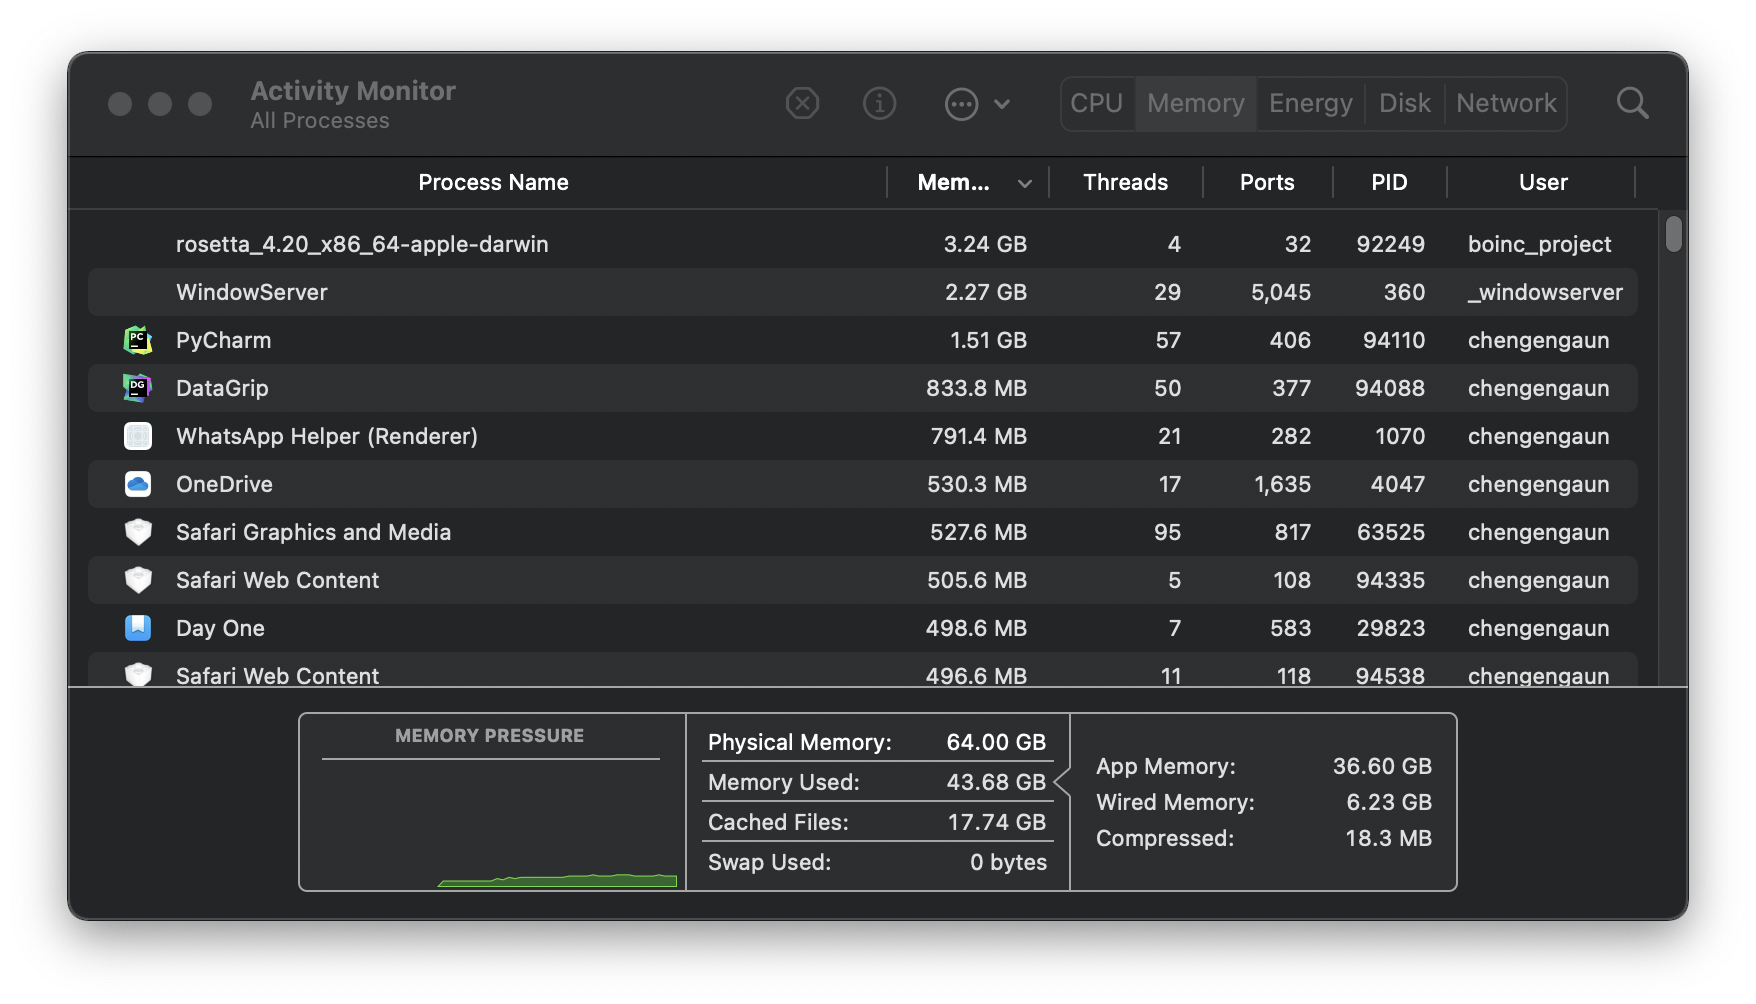Click the ellipsis more options icon
Image resolution: width=1756 pixels, height=1004 pixels.
(961, 103)
